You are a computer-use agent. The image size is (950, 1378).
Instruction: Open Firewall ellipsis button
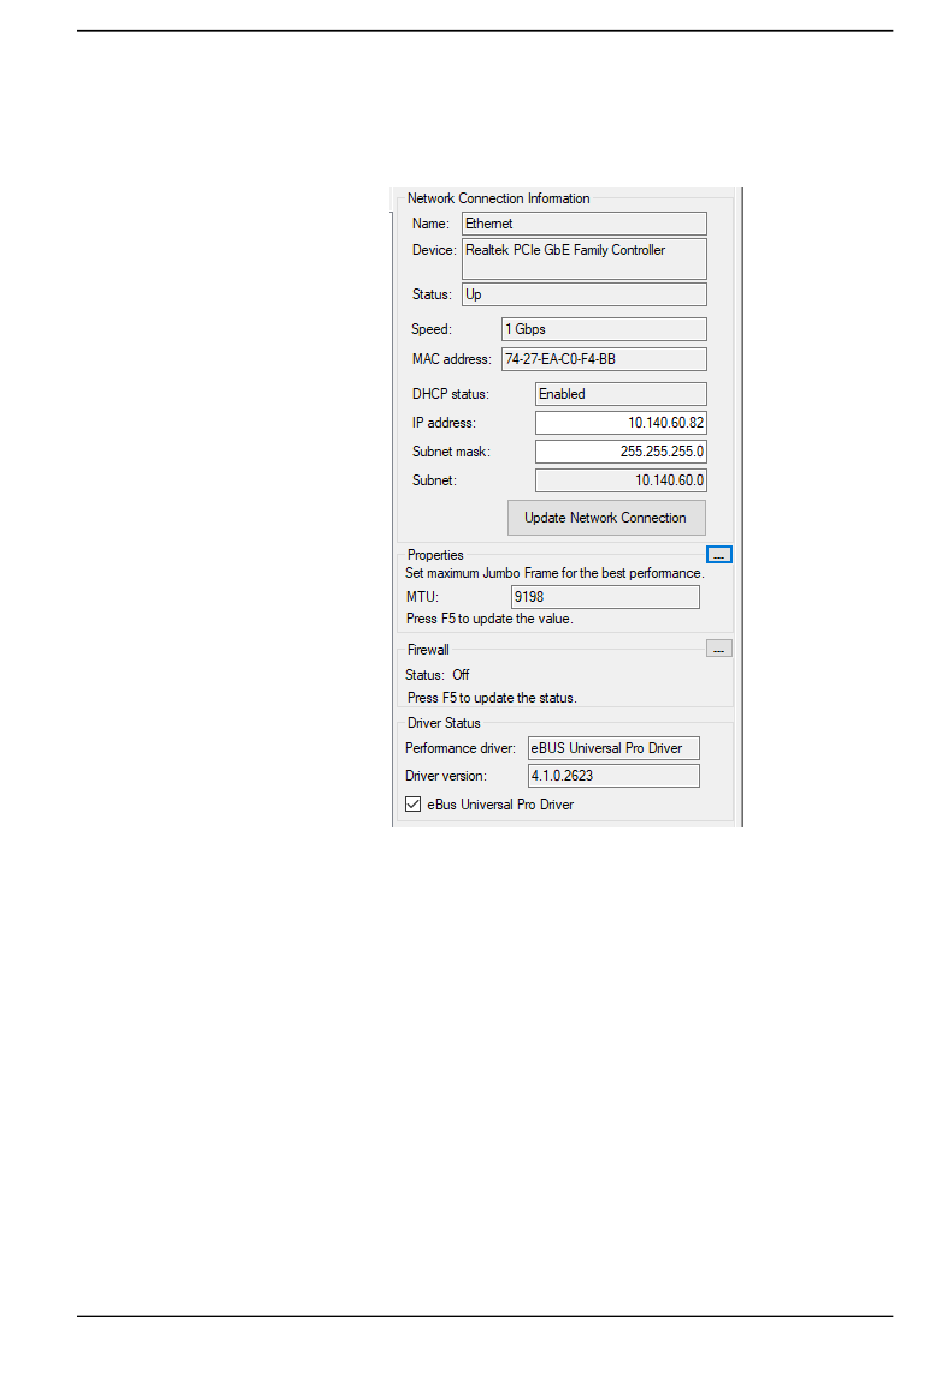[x=719, y=649]
